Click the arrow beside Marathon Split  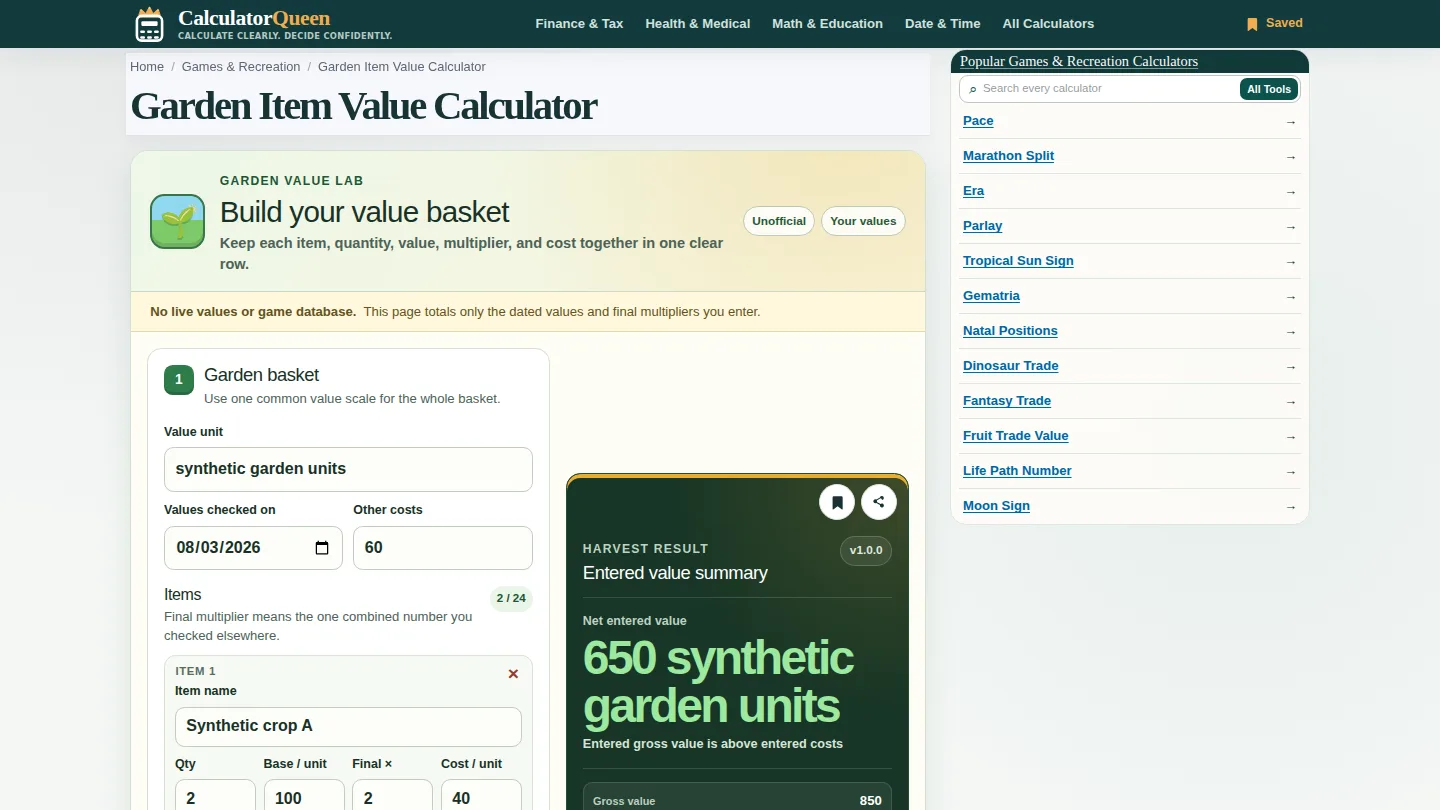tap(1291, 157)
